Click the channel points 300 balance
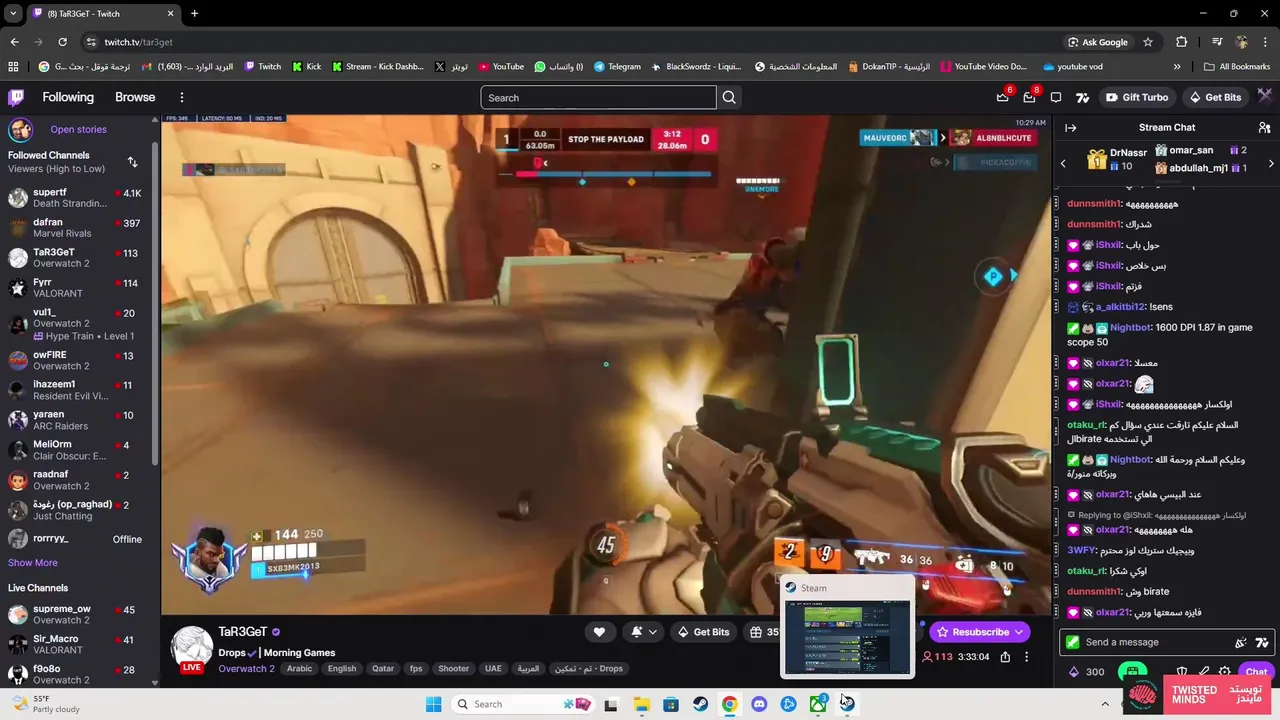 [1087, 672]
